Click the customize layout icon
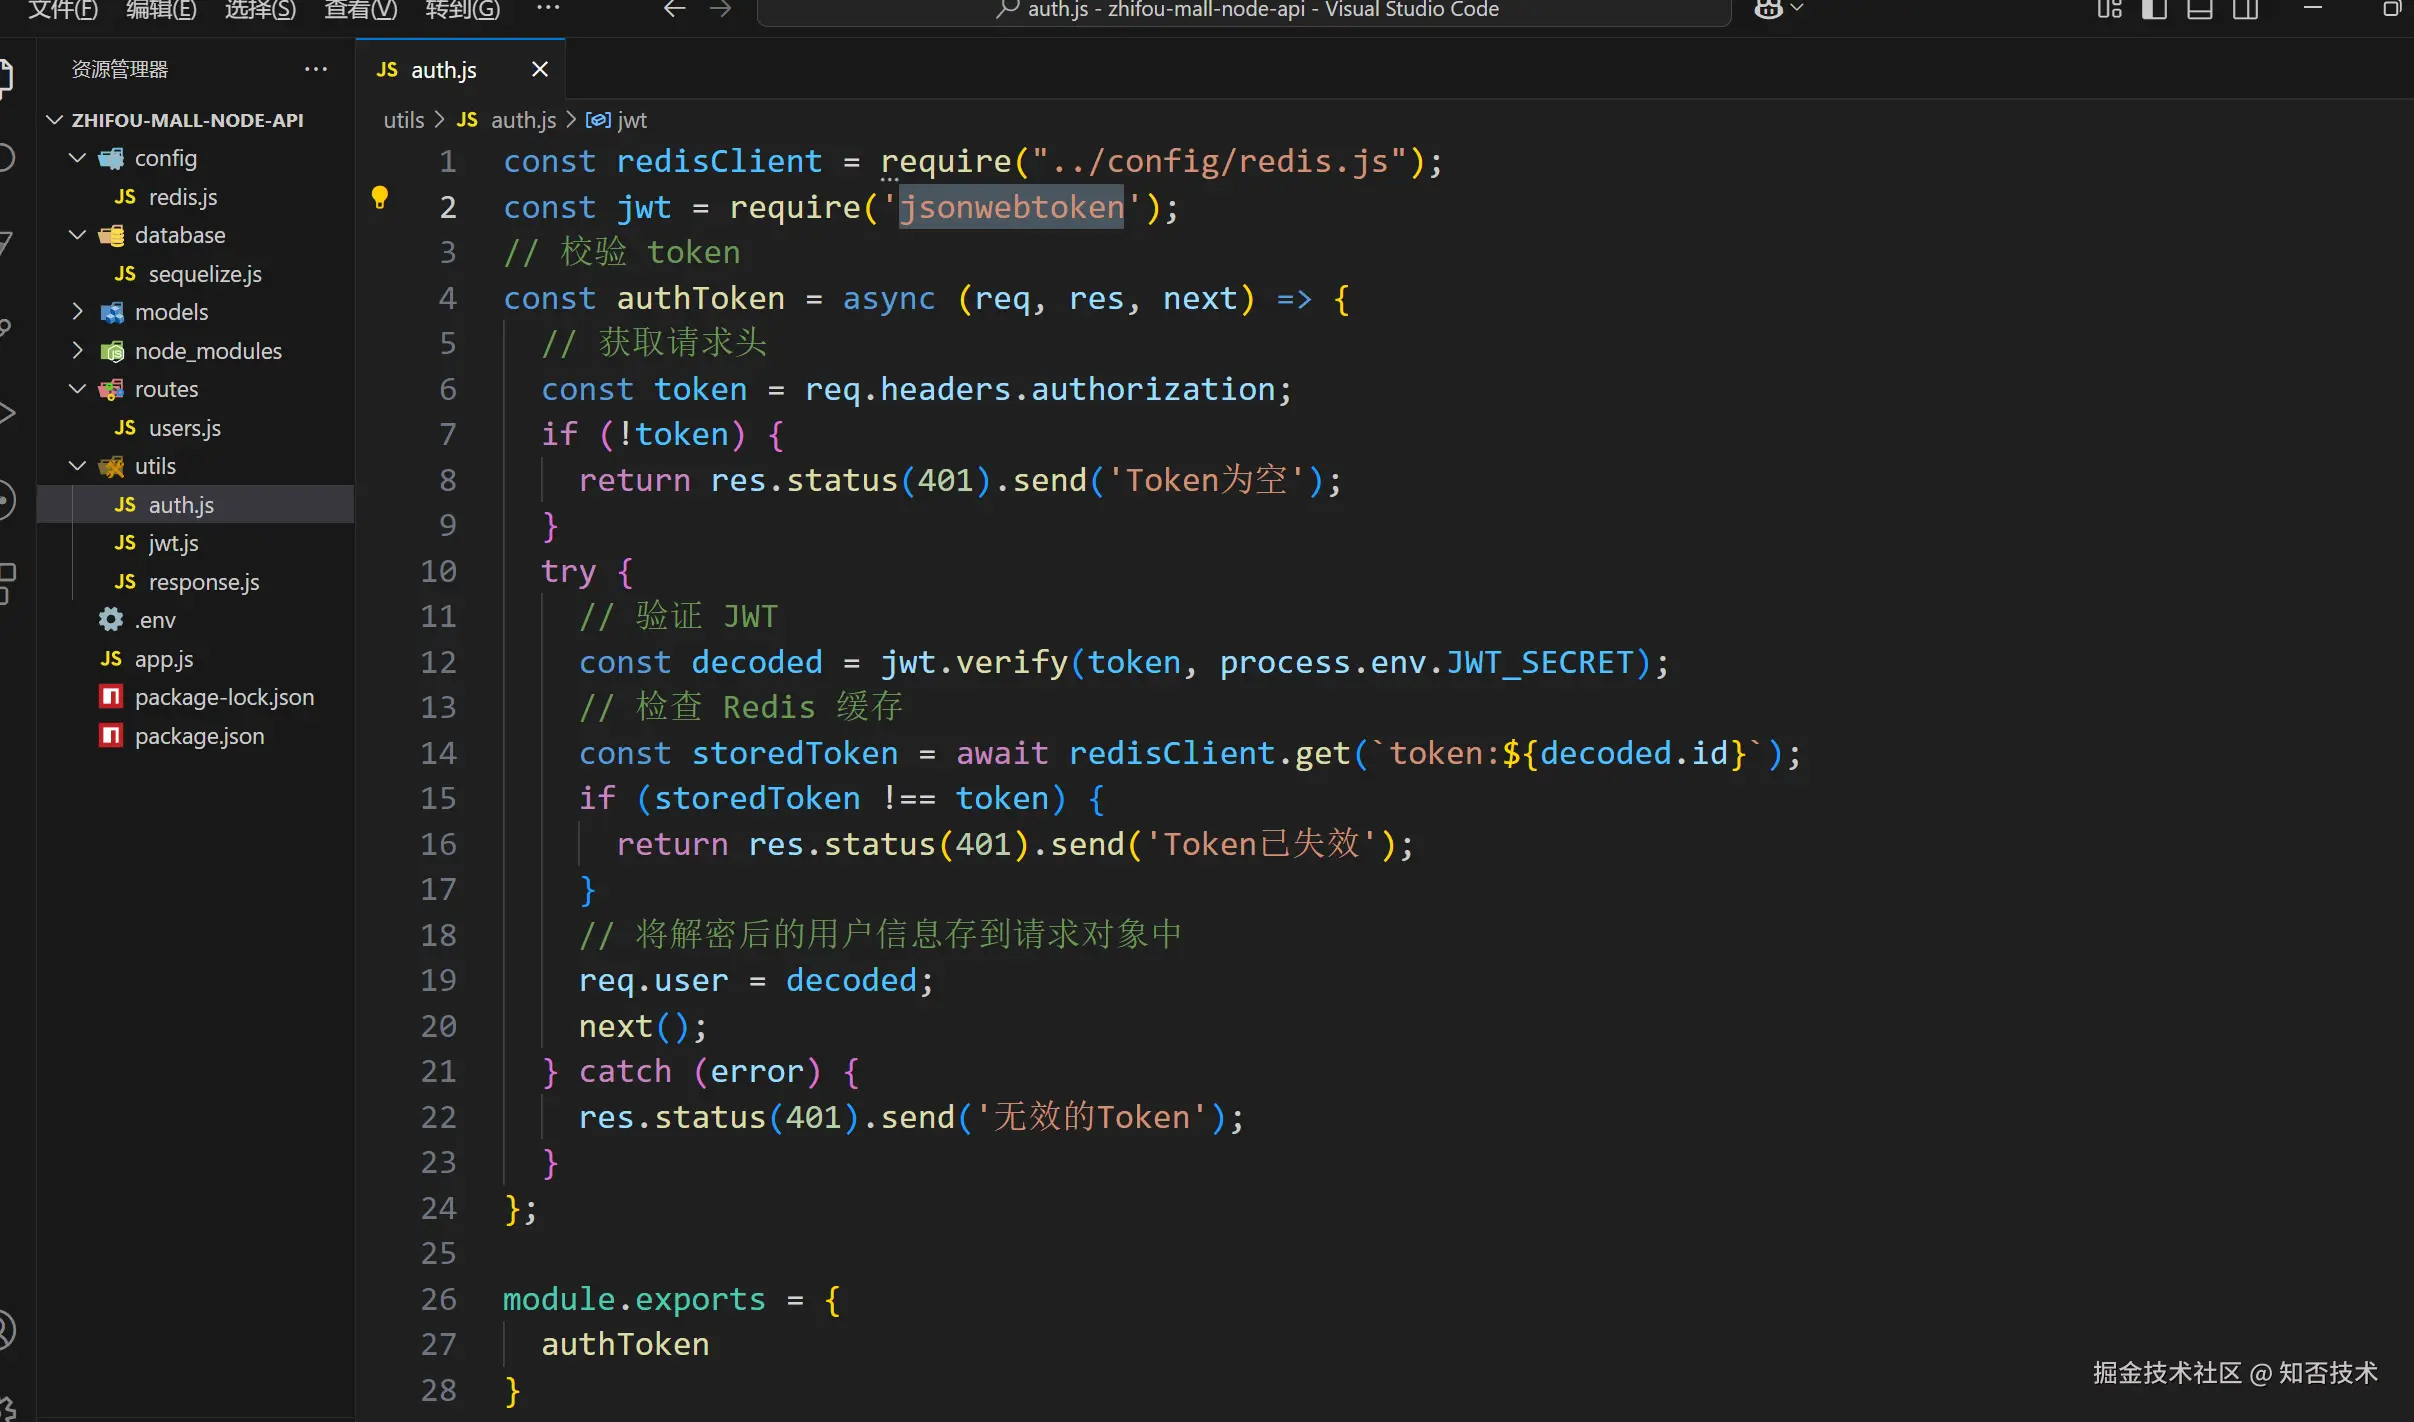2414x1422 pixels. pyautogui.click(x=2109, y=10)
